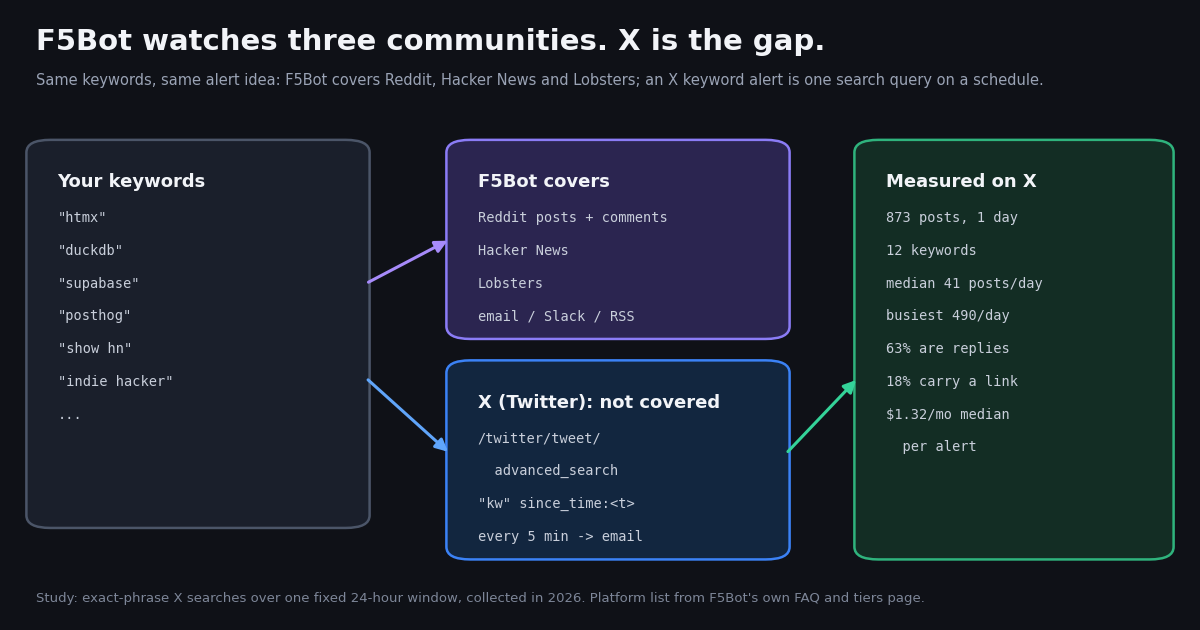Click the "duckdb" keyword
This screenshot has width=1200, height=630.
coord(90,251)
